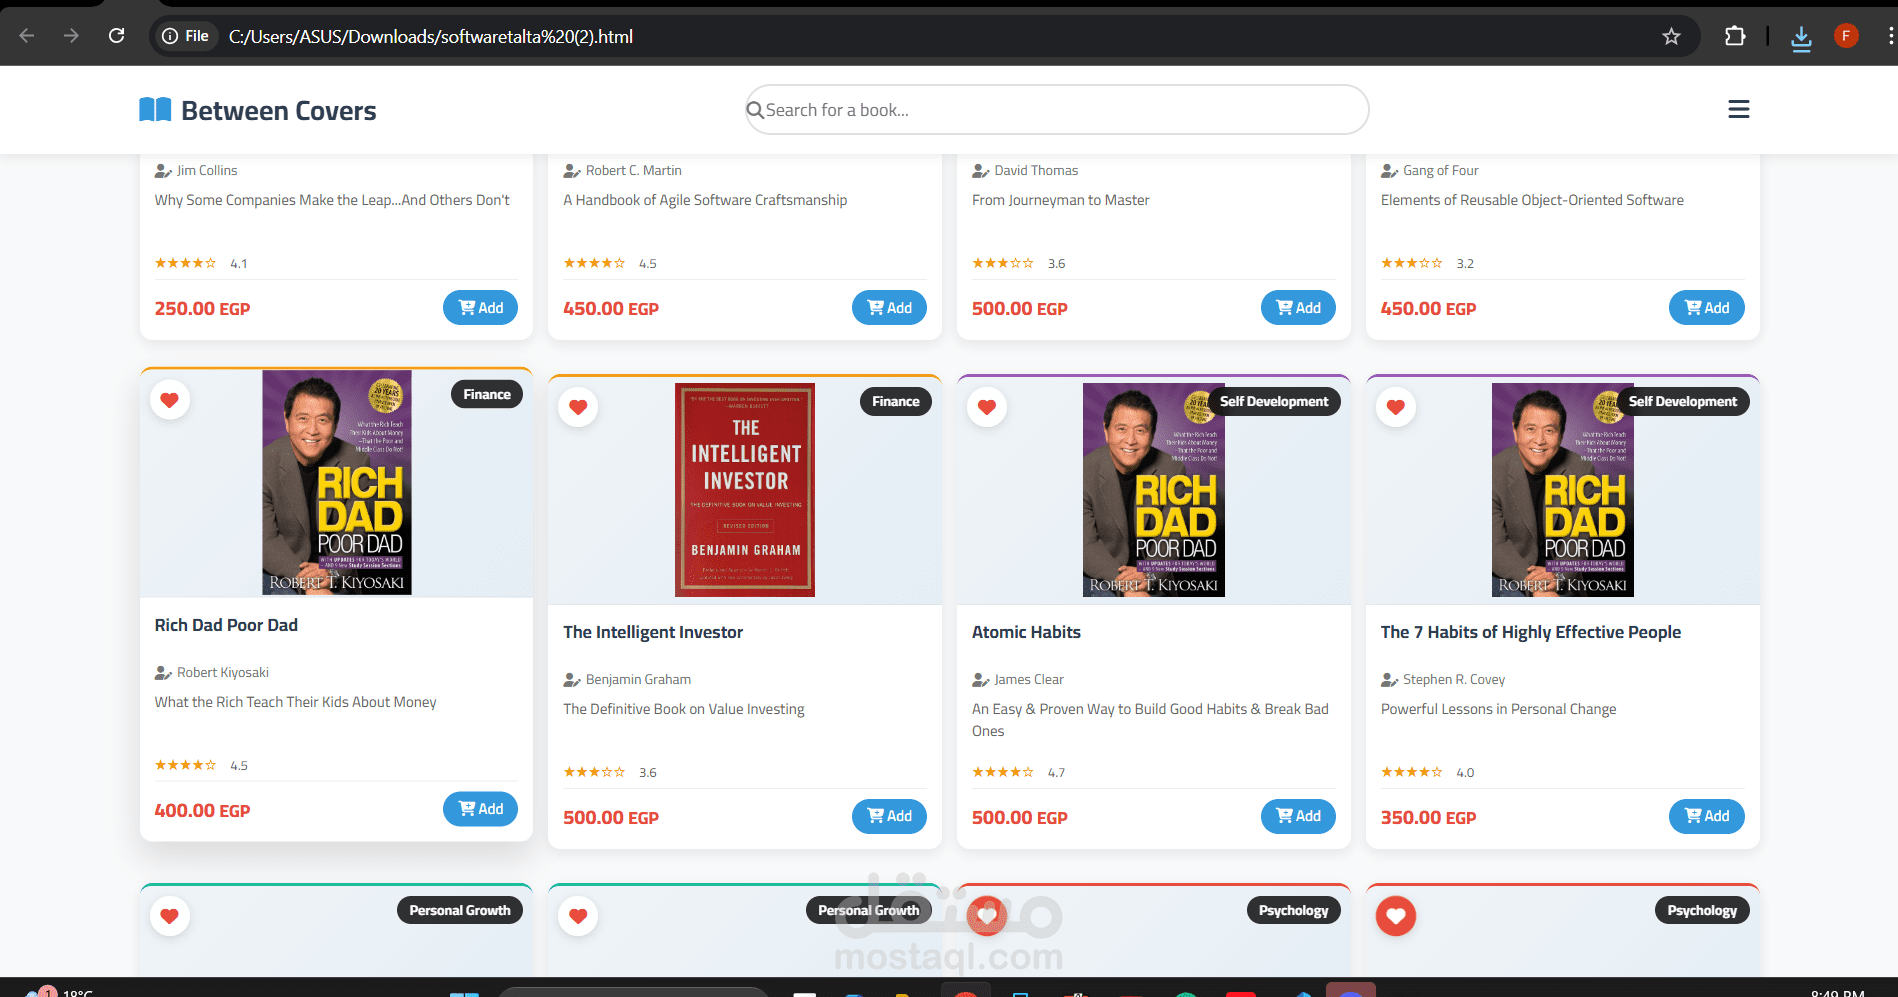
Task: Click author name Jim Collins
Action: tap(207, 170)
